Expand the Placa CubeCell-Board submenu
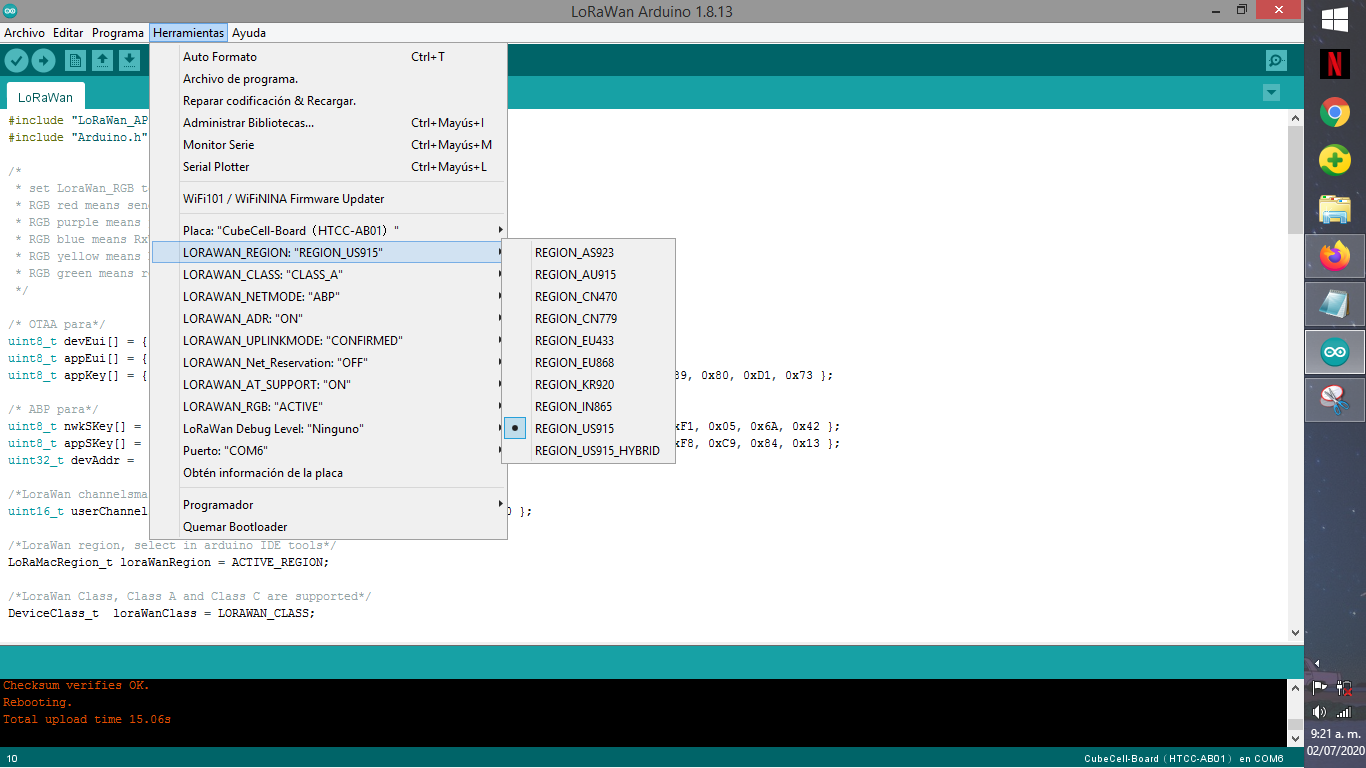This screenshot has height=768, width=1366. tap(329, 231)
